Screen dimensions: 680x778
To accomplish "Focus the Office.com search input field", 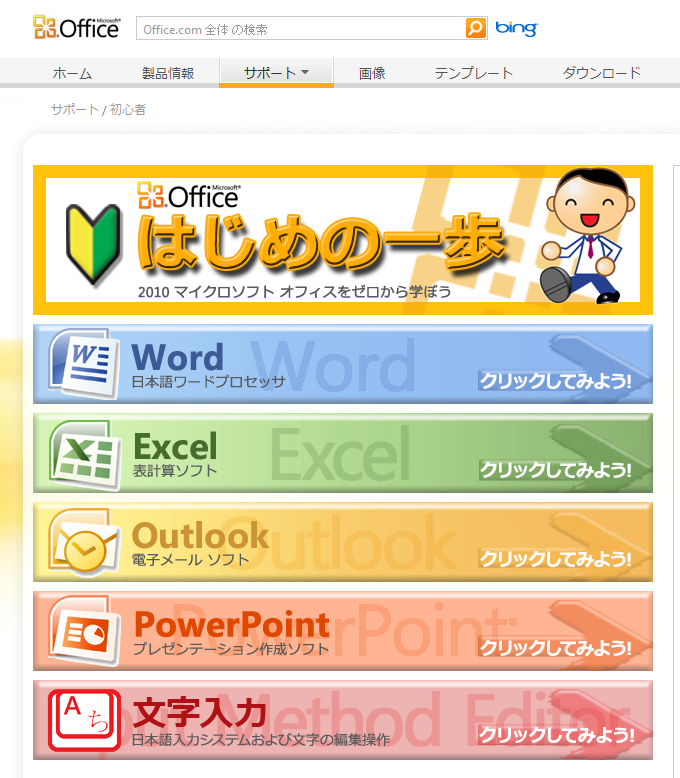I will point(301,28).
